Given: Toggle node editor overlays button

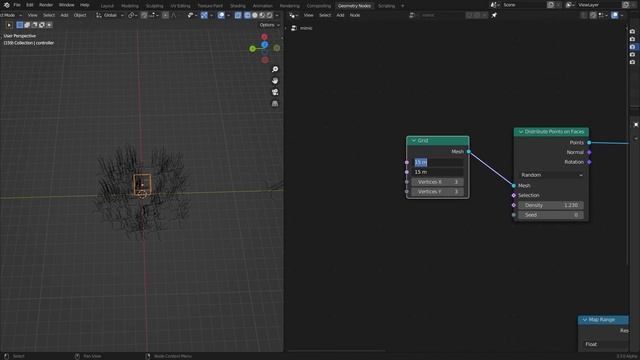Looking at the screenshot, I should 614,15.
